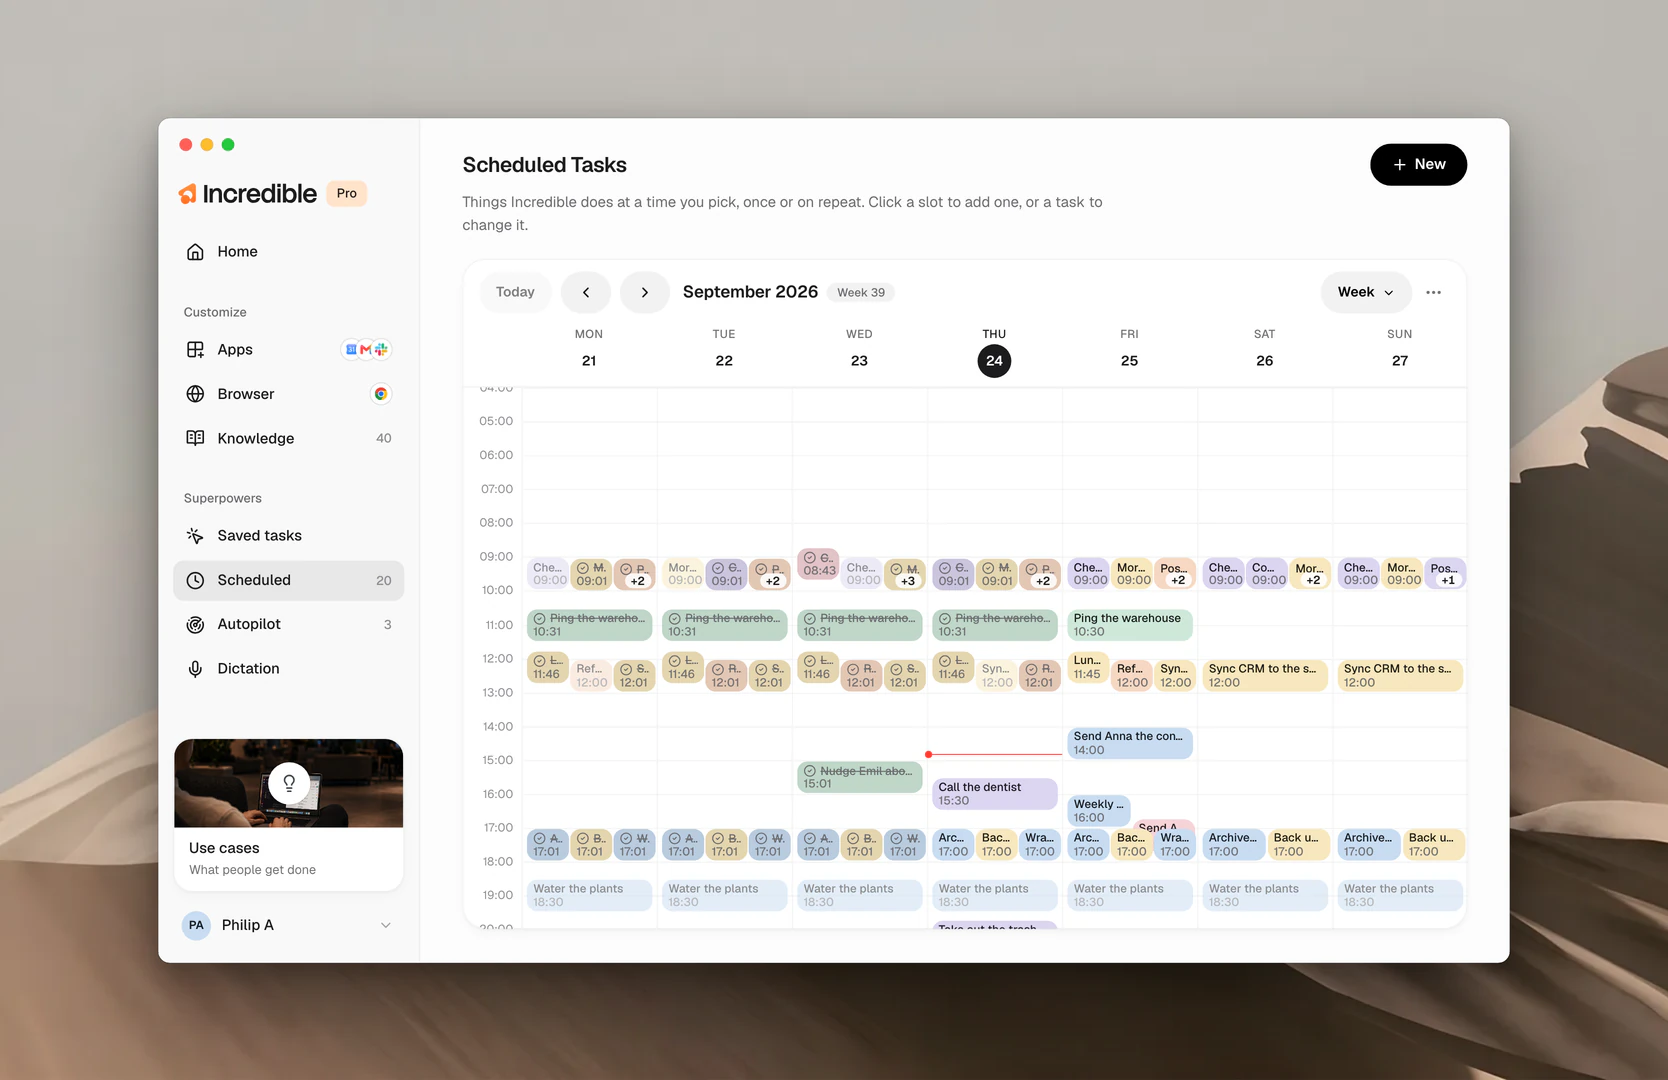Jump to Today
Viewport: 1668px width, 1080px height.
515,292
